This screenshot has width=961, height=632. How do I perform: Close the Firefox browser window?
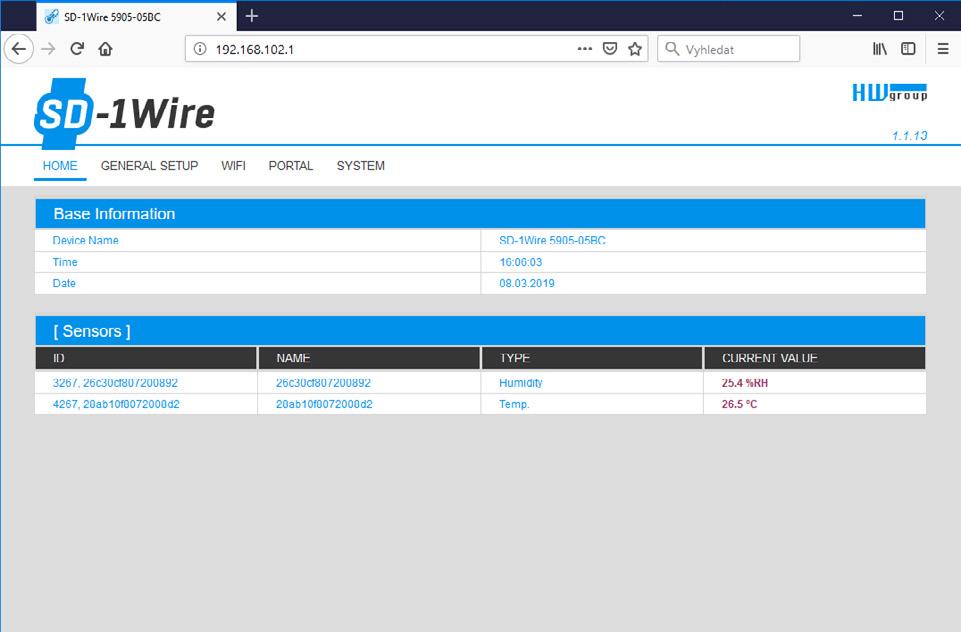pyautogui.click(x=939, y=16)
